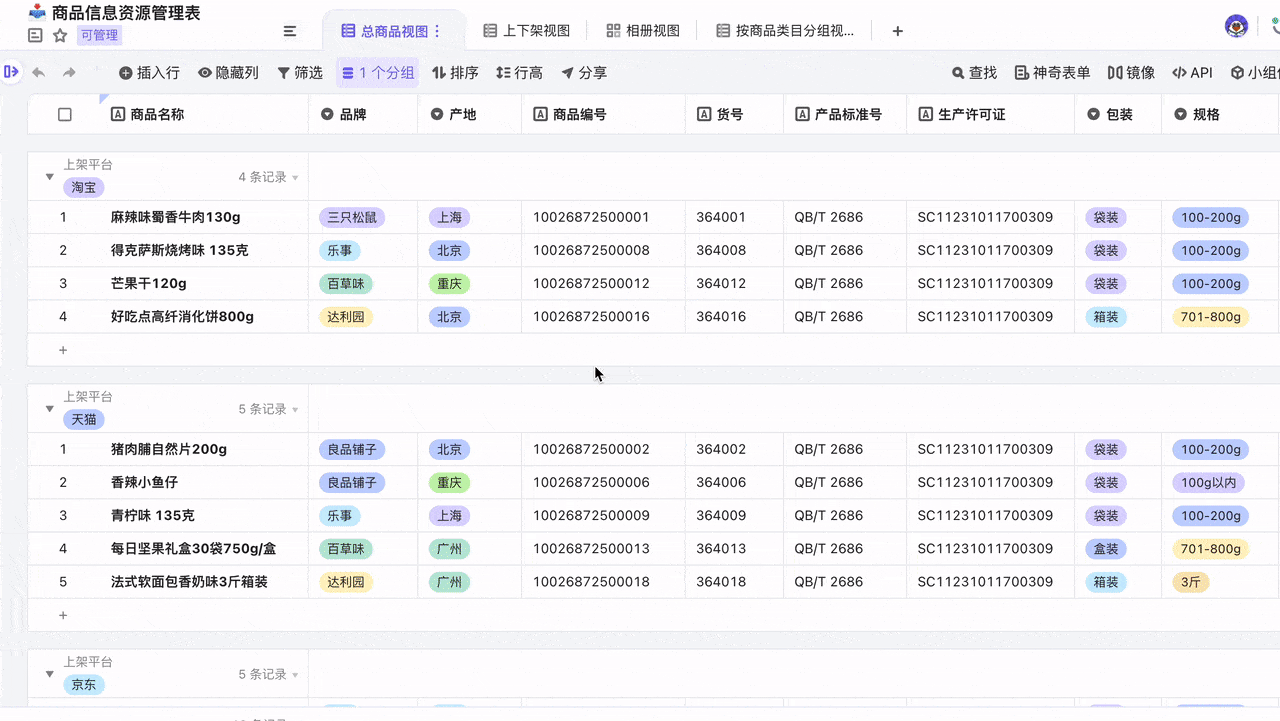The height and width of the screenshot is (721, 1280).
Task: Open the API panel
Action: point(1192,73)
